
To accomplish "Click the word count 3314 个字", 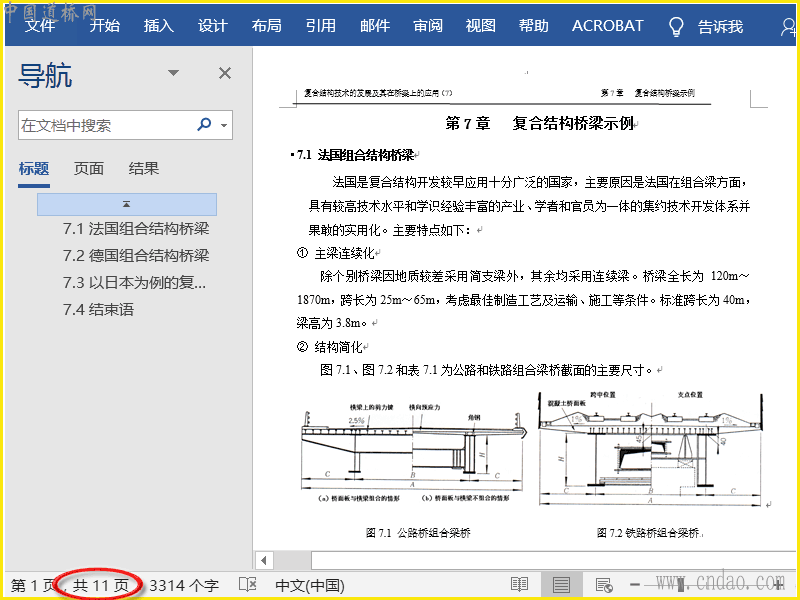I will pos(184,585).
